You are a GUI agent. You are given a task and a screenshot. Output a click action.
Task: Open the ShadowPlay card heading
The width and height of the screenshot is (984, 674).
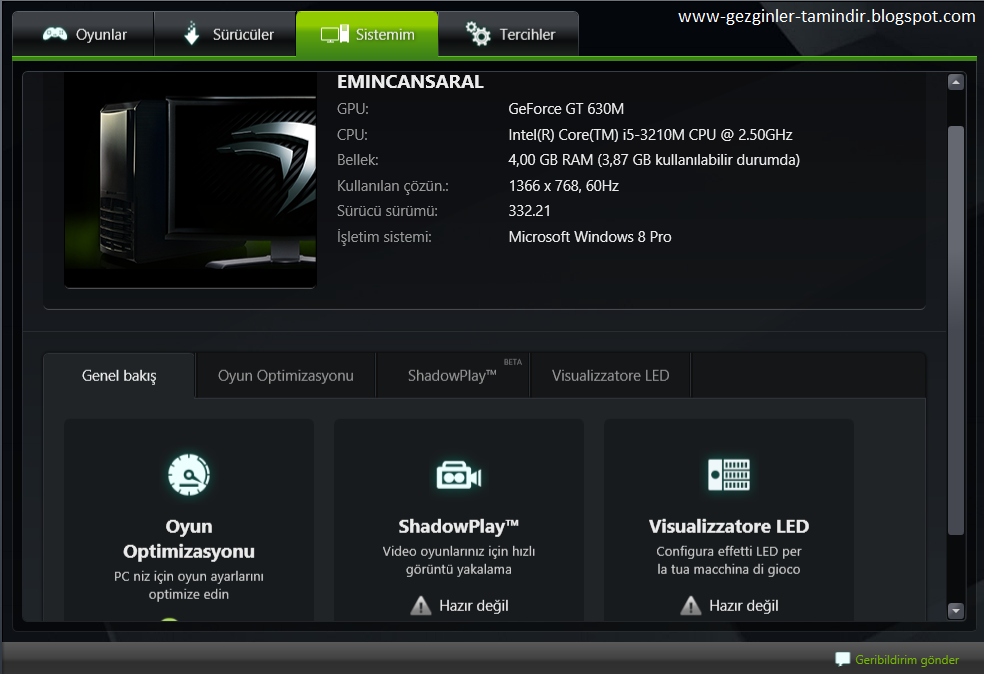click(x=459, y=526)
